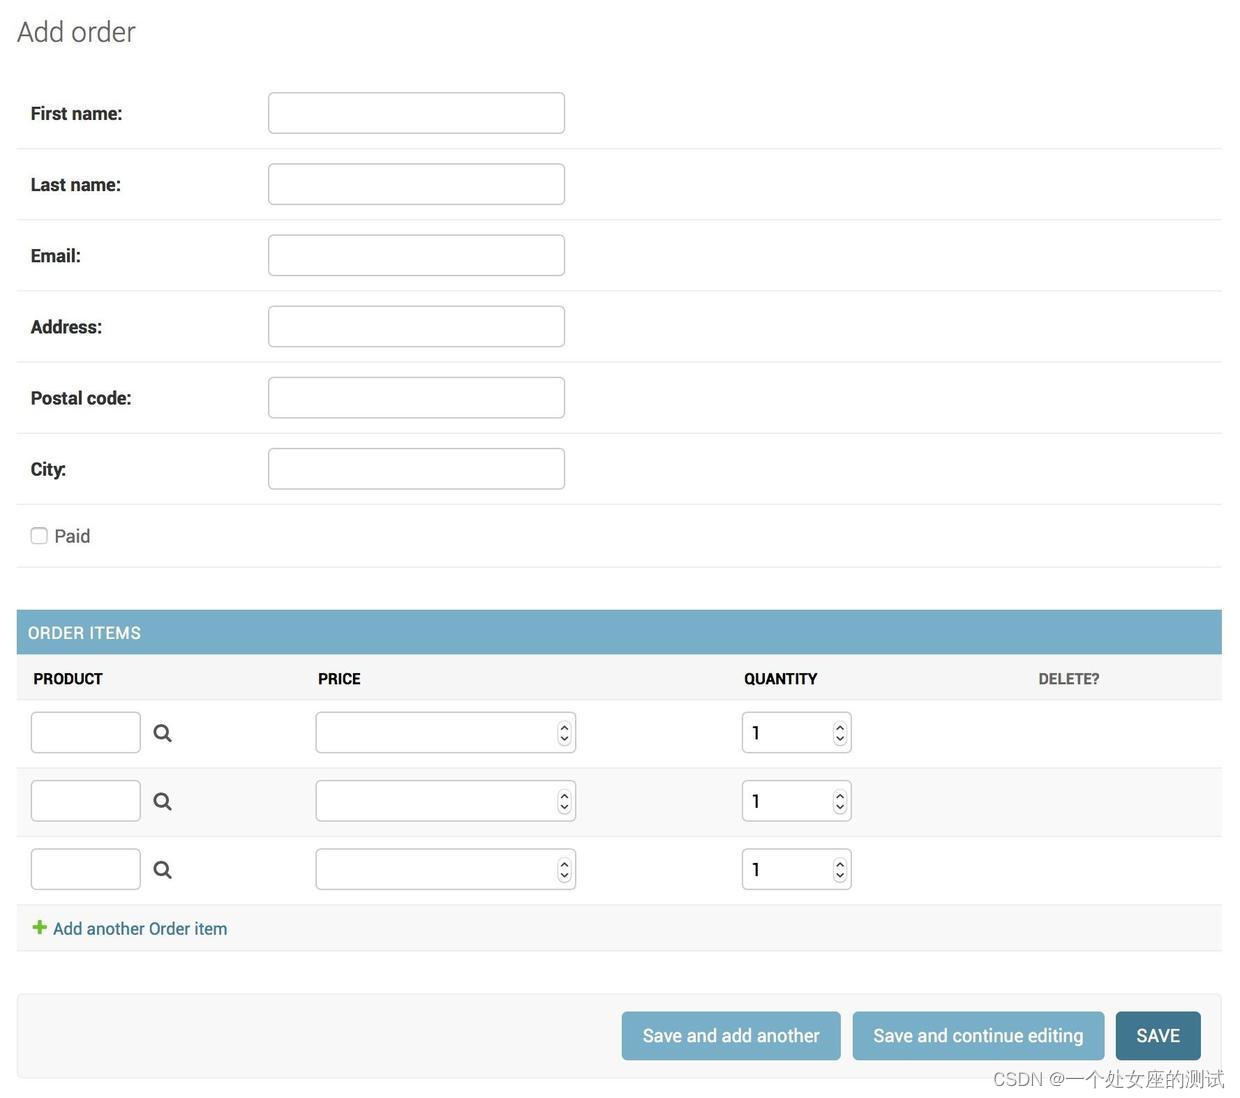Click the third row Quantity stepper arrows
This screenshot has width=1240, height=1098.
[840, 870]
